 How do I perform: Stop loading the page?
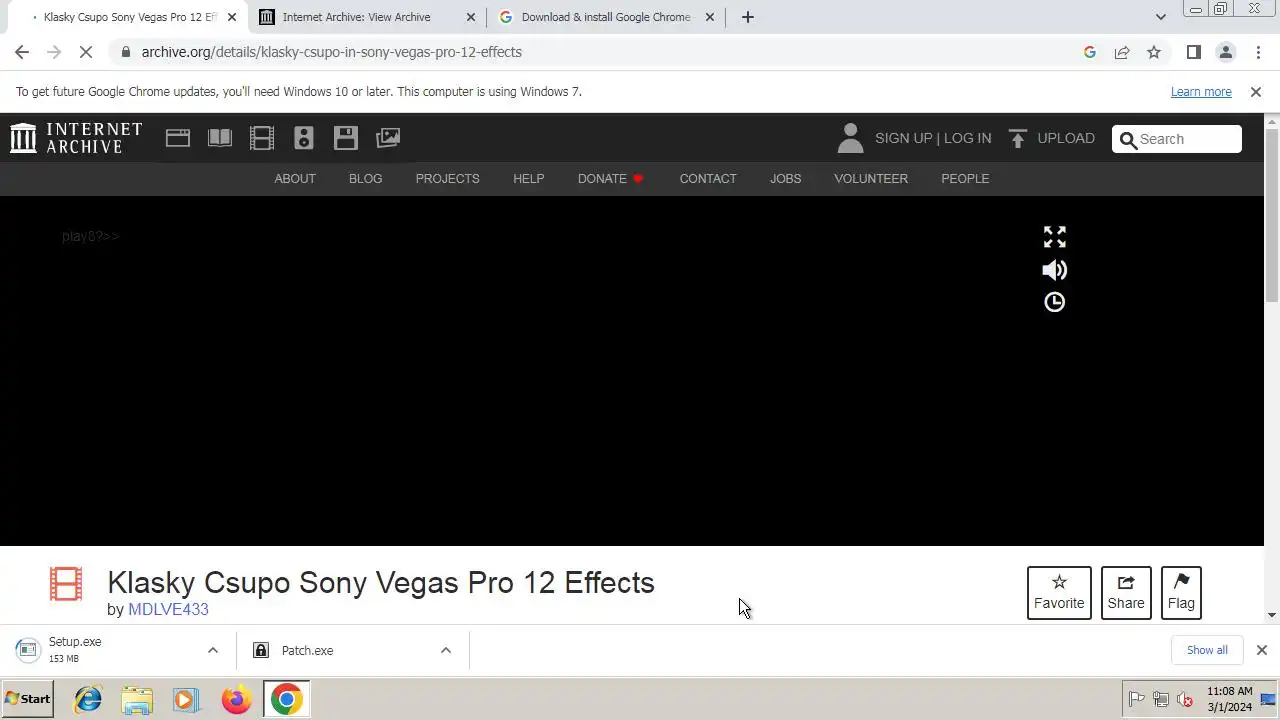pos(86,52)
